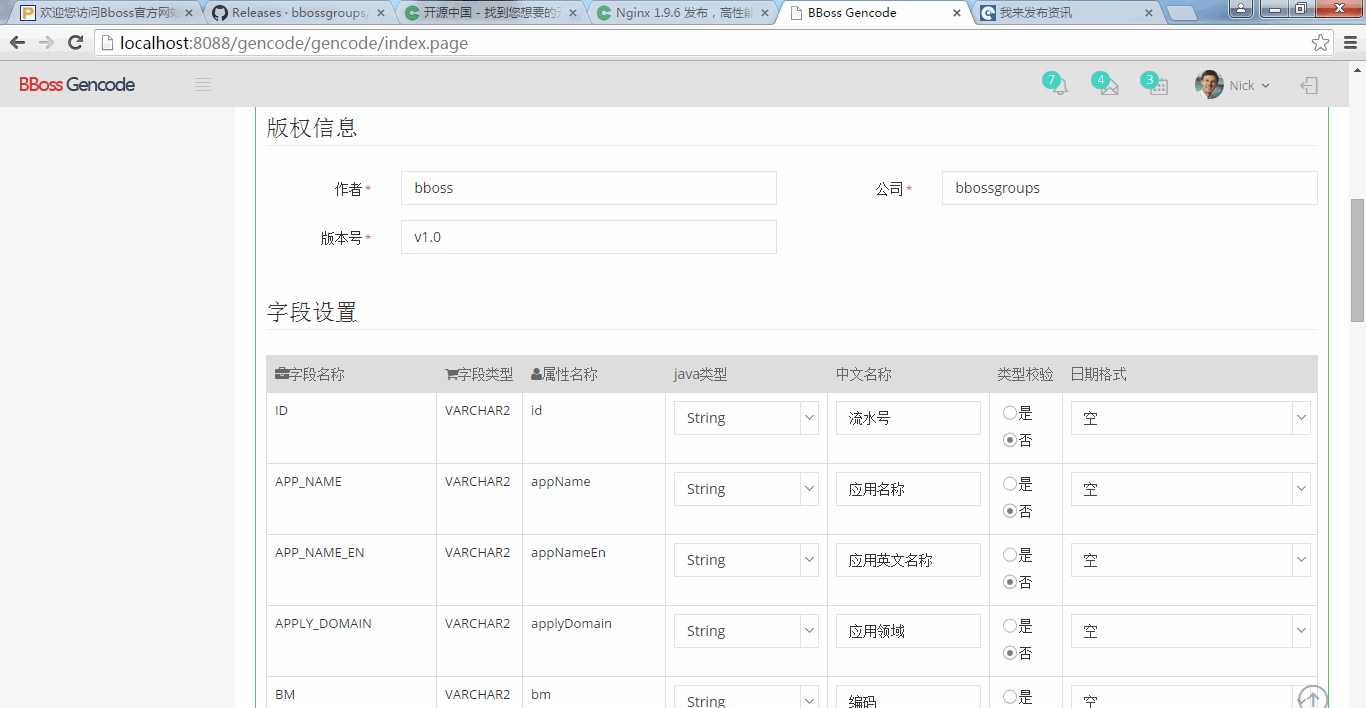
Task: Bookmark page with star icon
Action: click(1320, 43)
